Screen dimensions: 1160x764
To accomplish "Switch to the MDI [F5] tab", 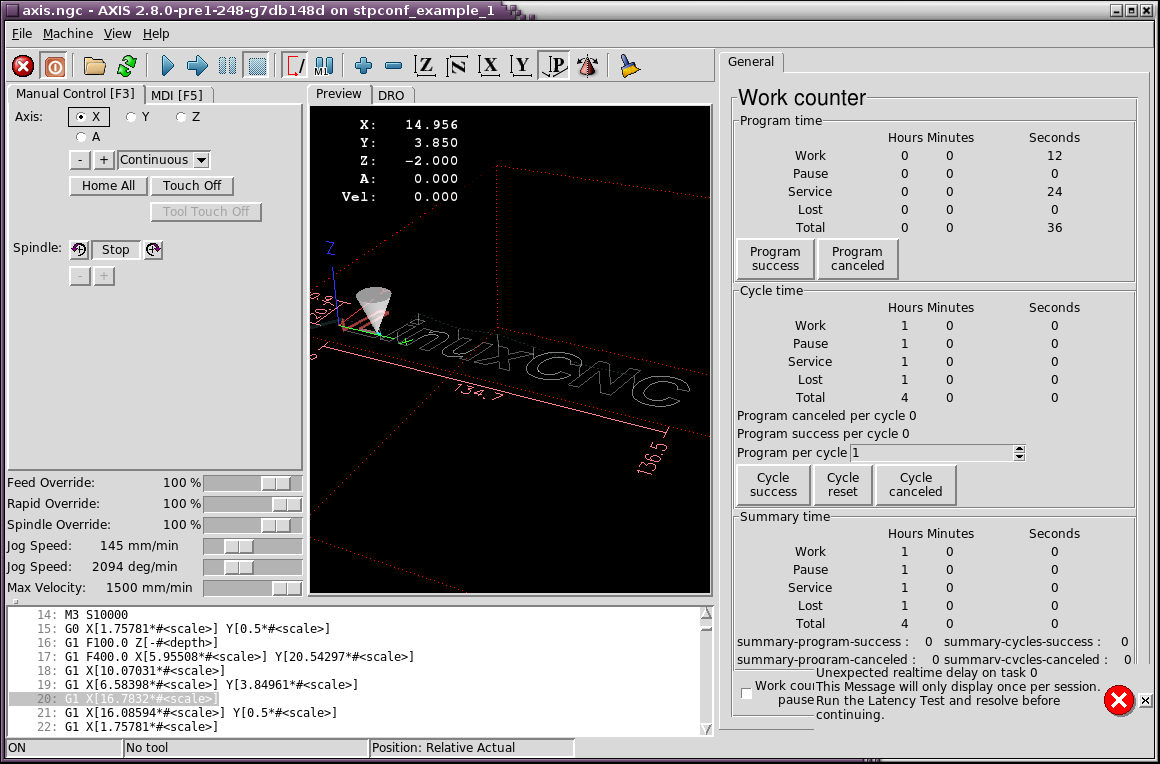I will click(x=177, y=95).
